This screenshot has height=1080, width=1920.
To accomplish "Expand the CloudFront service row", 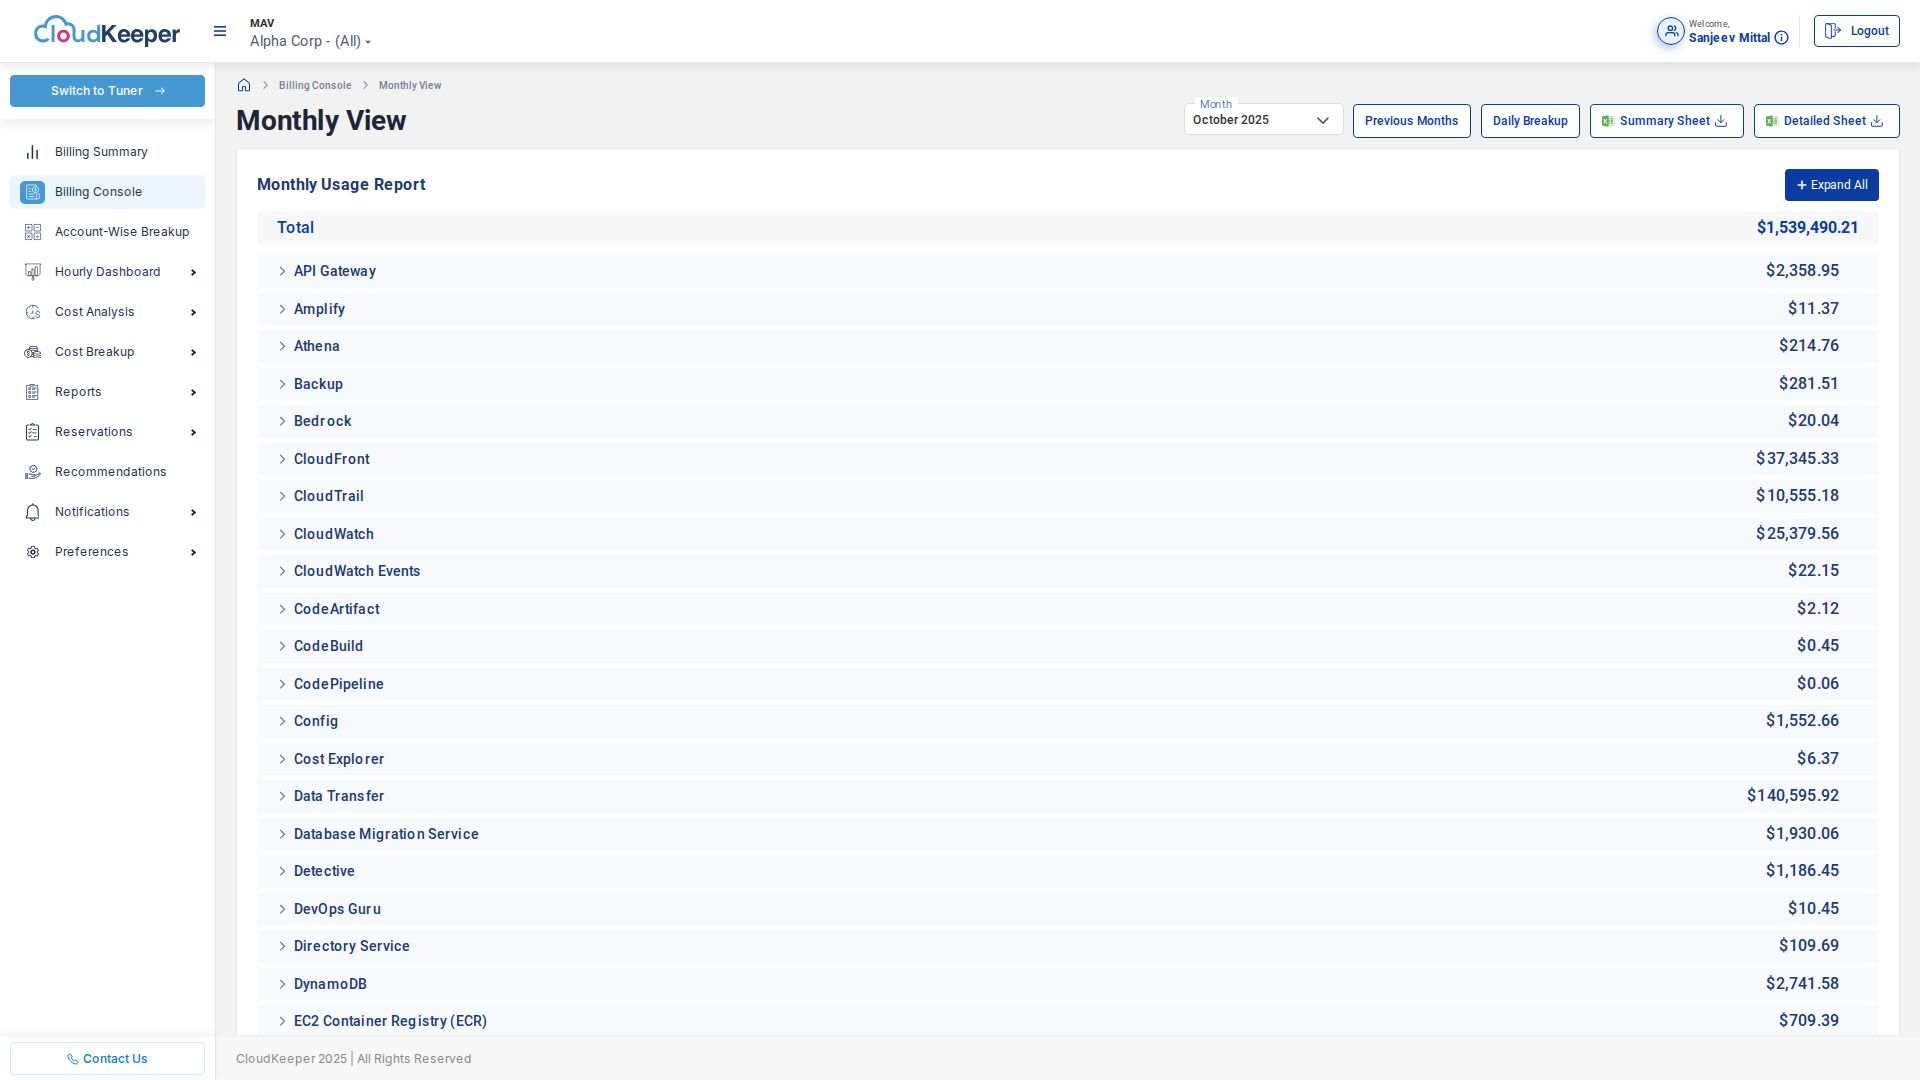I will pos(282,459).
